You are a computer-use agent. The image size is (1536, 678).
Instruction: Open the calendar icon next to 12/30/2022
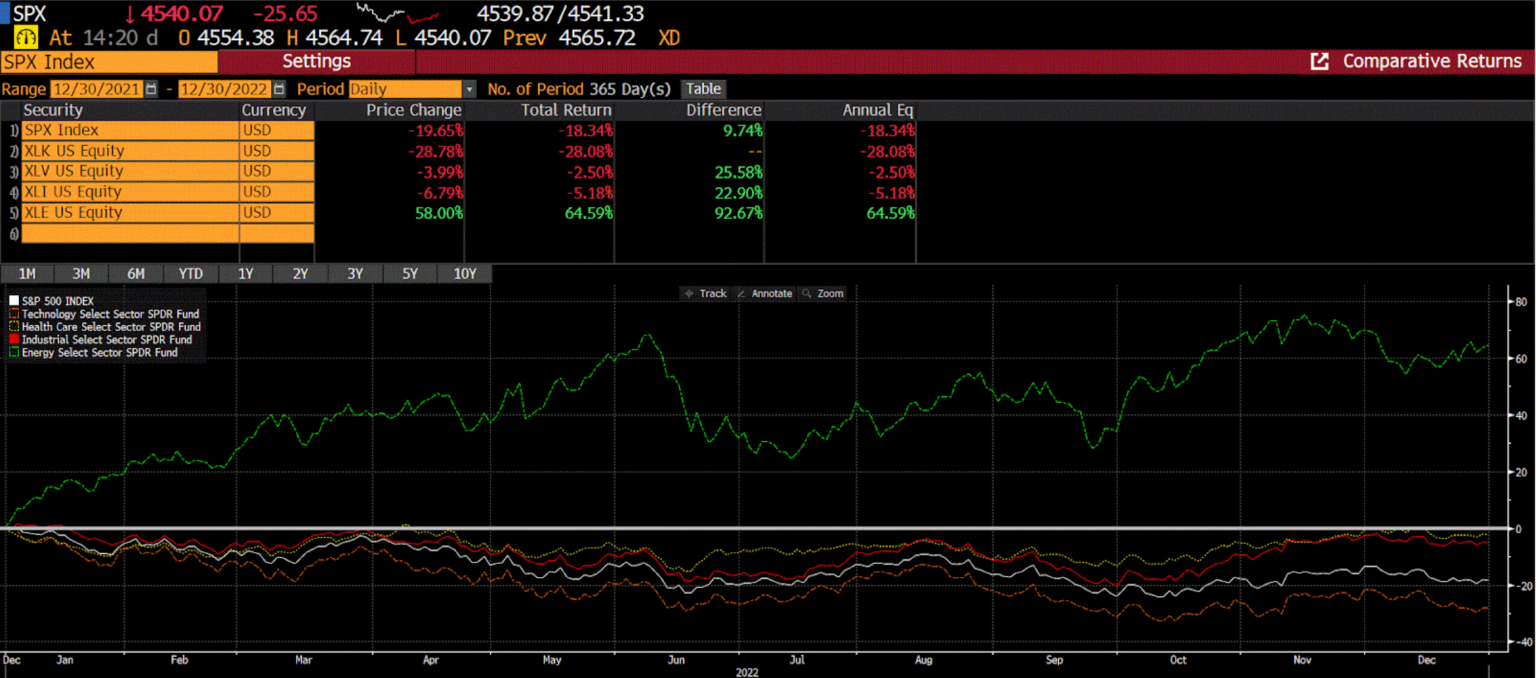pyautogui.click(x=279, y=89)
